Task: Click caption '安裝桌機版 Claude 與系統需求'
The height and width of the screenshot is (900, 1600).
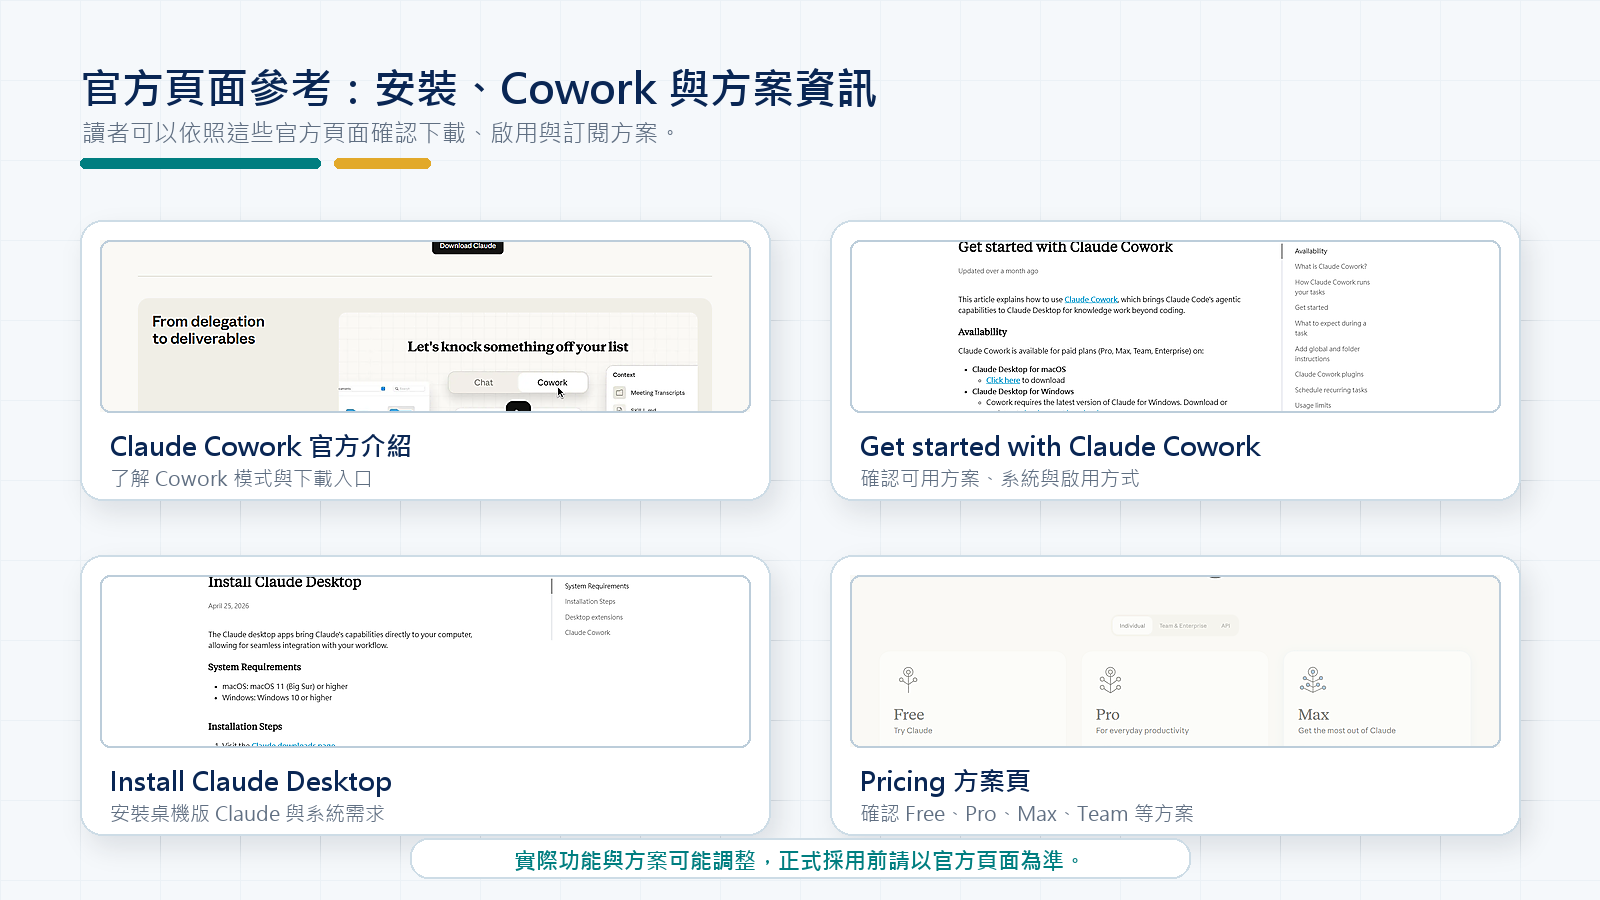Action: (247, 814)
